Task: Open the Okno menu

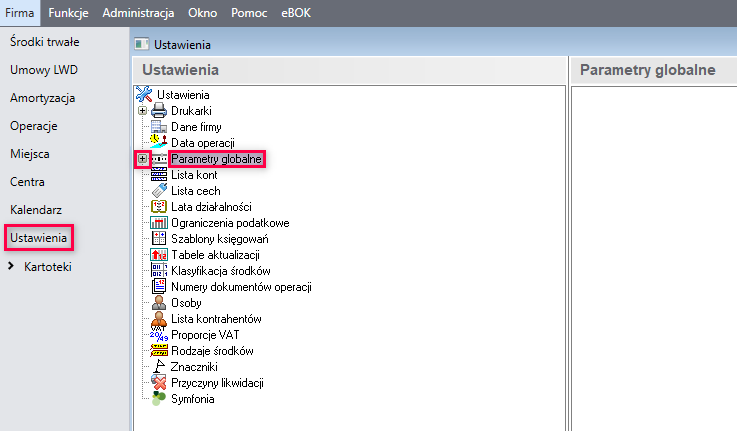Action: [203, 13]
